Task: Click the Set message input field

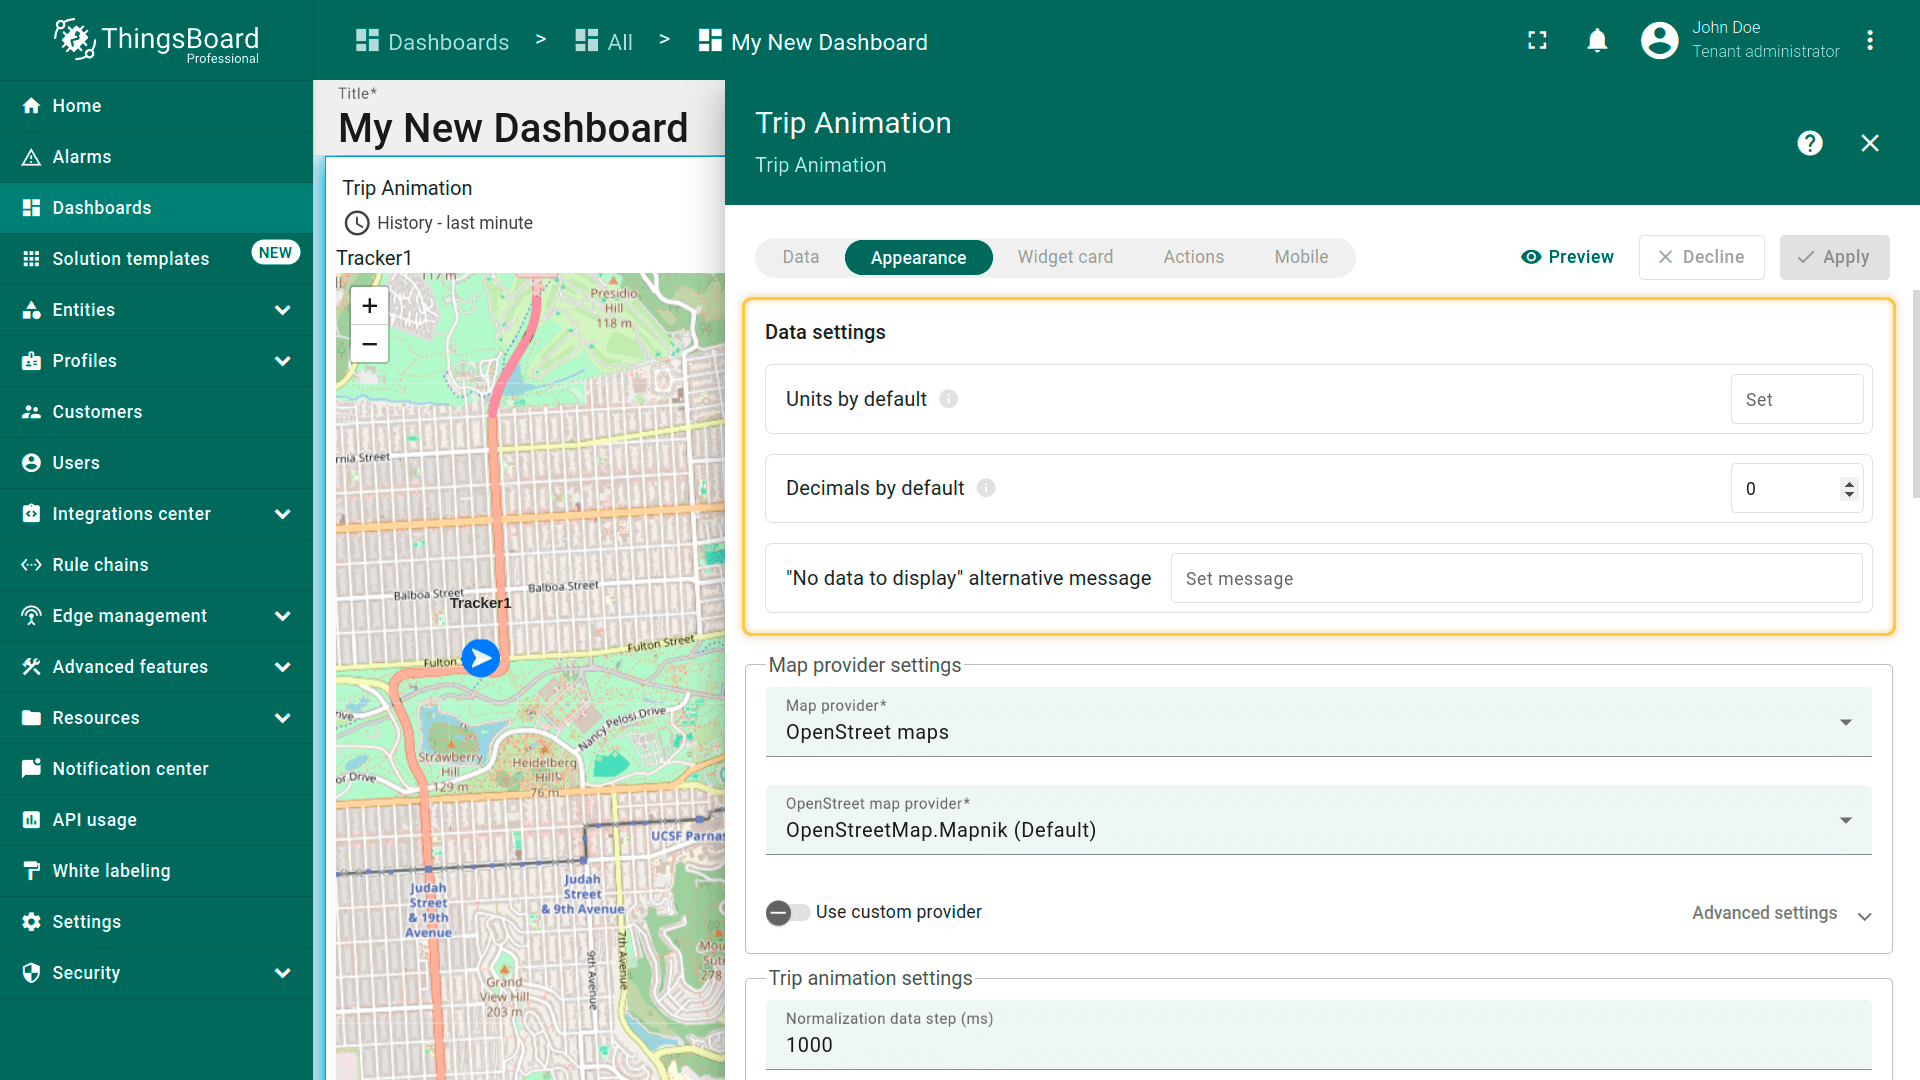Action: (1516, 578)
